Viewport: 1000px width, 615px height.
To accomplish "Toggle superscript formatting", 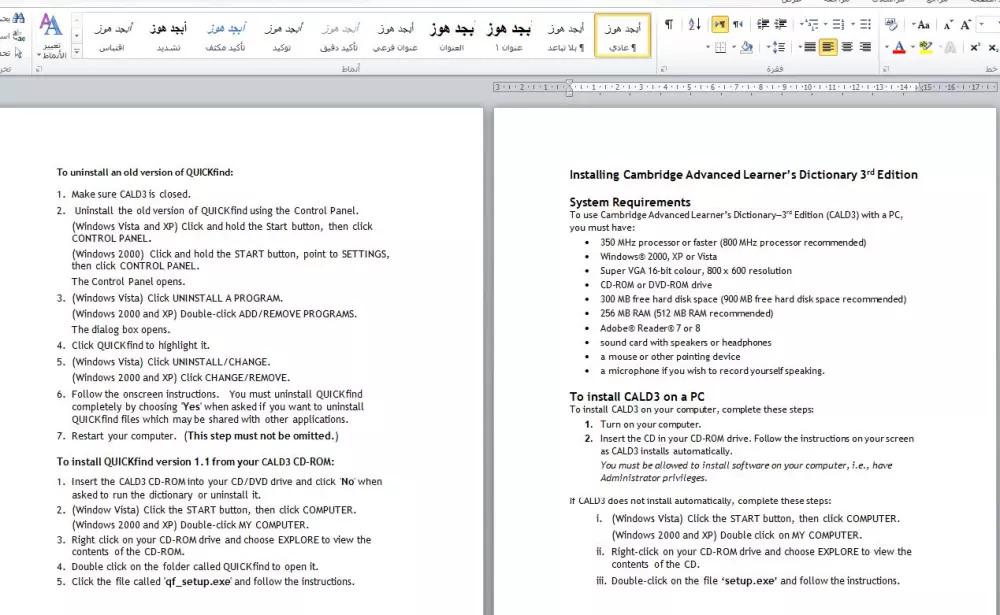I will click(x=974, y=47).
